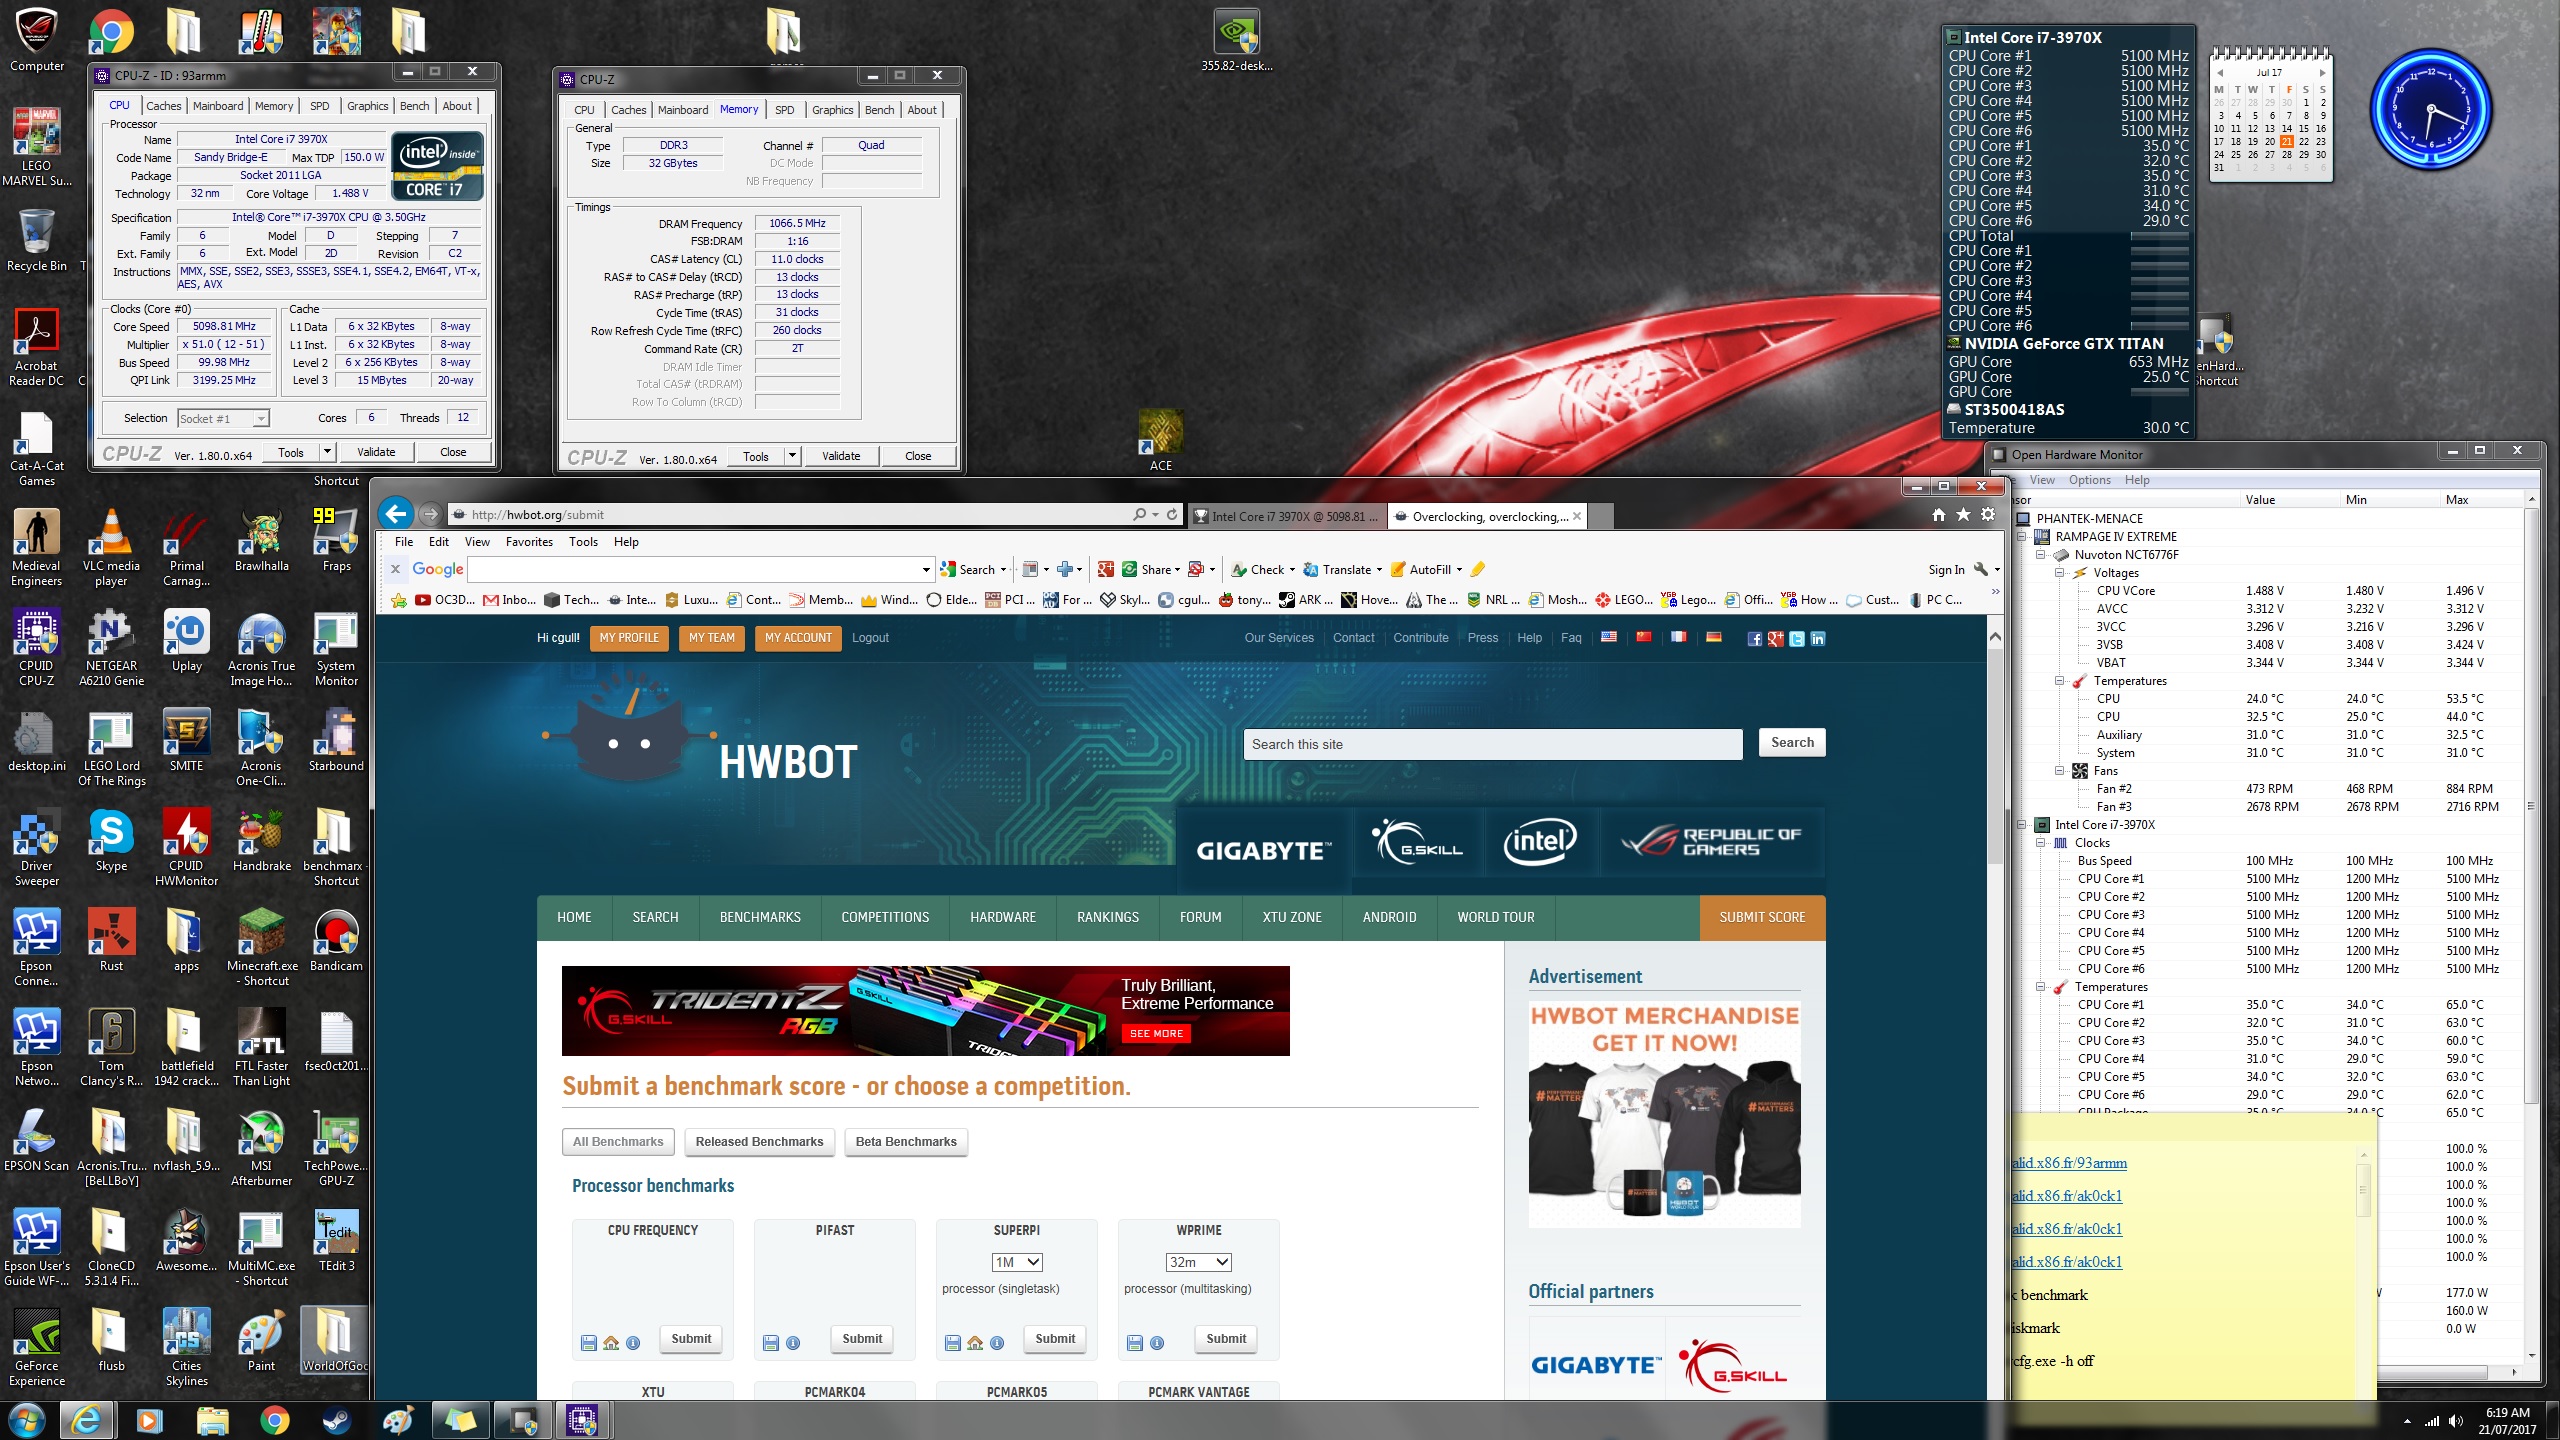This screenshot has width=2560, height=1440.
Task: Click the Internet Explorer back arrow button
Action: tap(396, 514)
